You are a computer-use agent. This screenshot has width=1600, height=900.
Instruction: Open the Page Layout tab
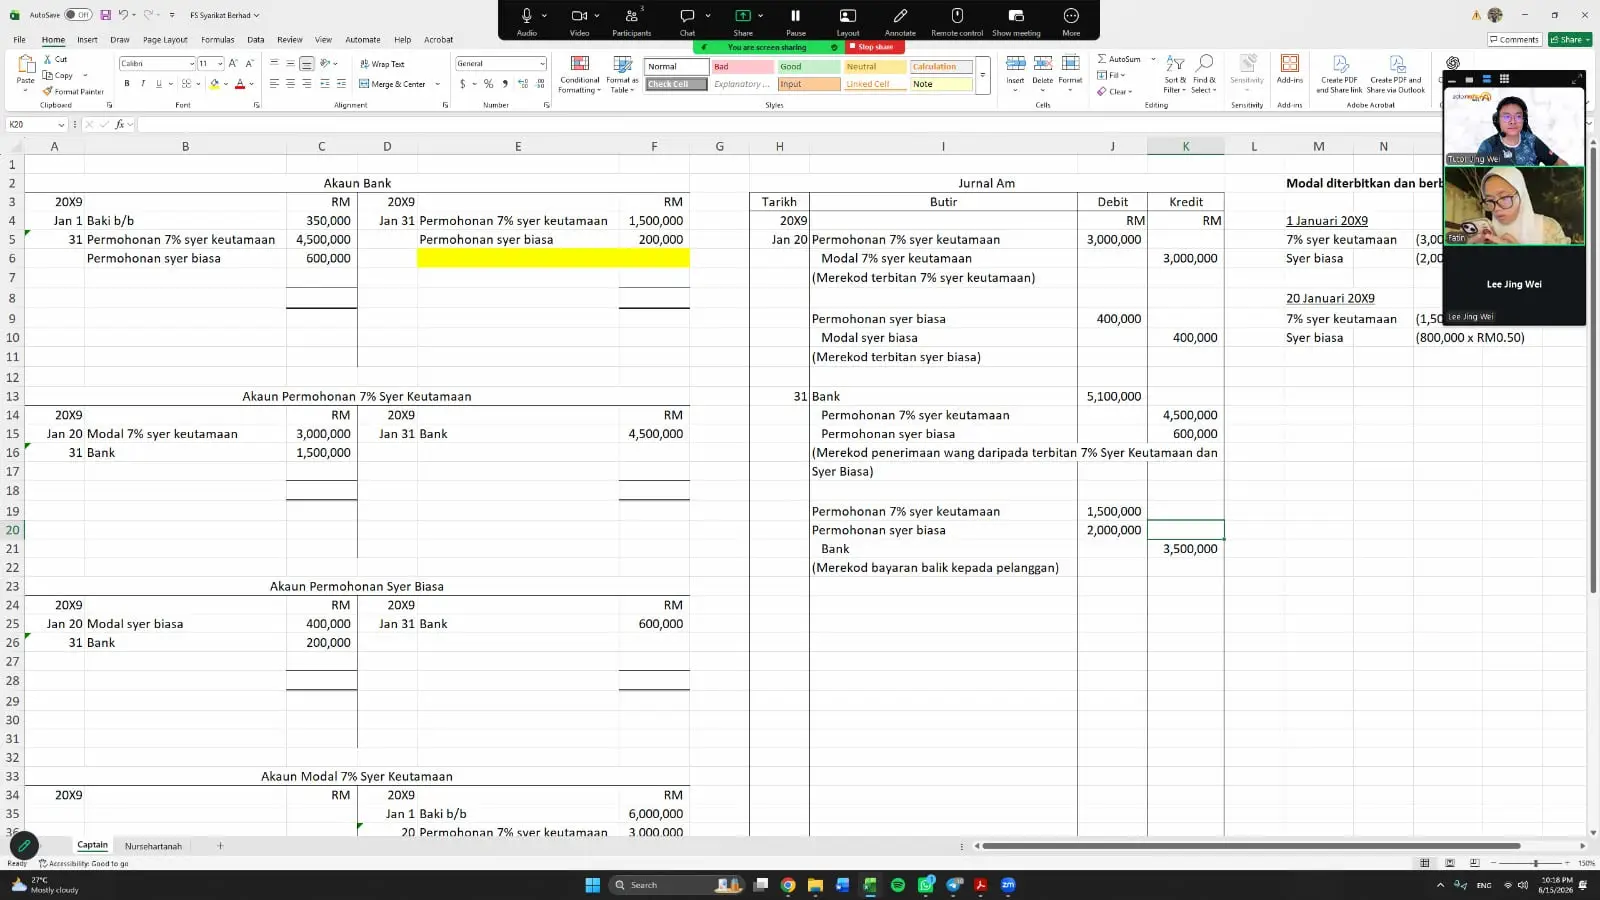165,40
